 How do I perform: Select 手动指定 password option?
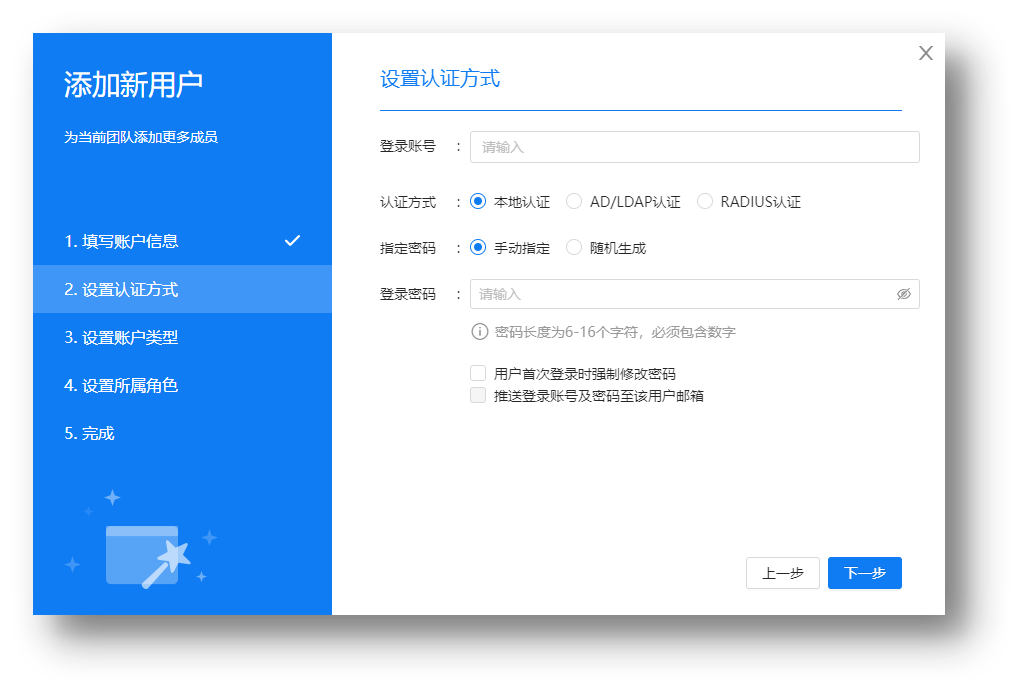pyautogui.click(x=478, y=248)
